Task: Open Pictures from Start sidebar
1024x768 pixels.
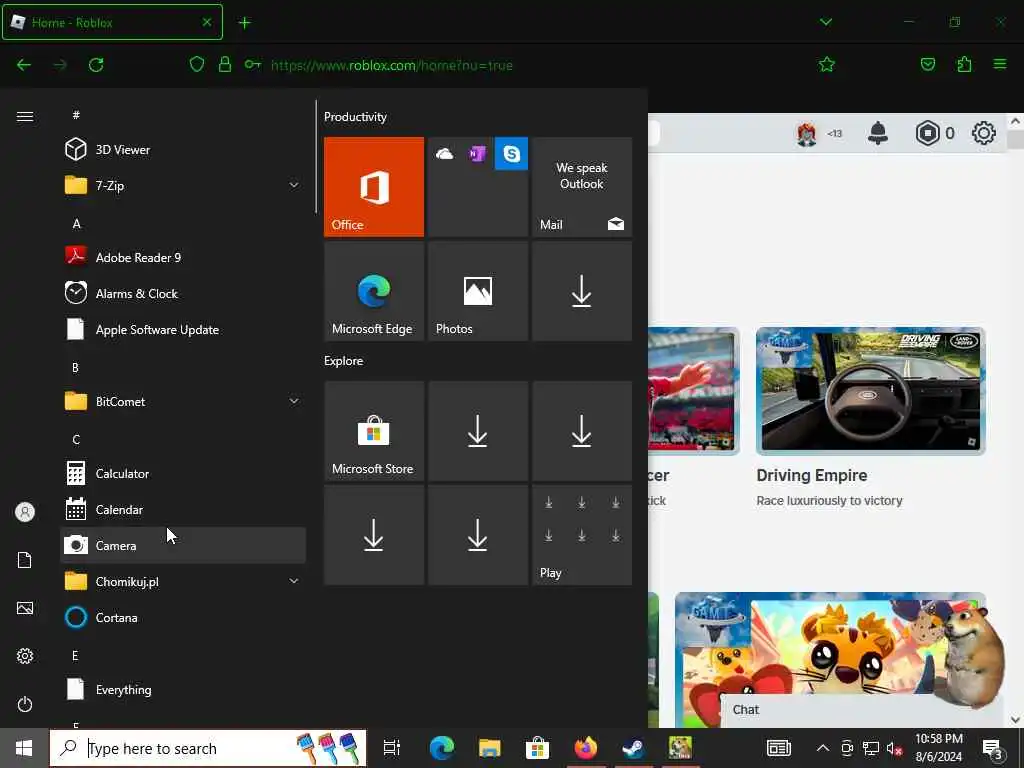Action: coord(25,608)
